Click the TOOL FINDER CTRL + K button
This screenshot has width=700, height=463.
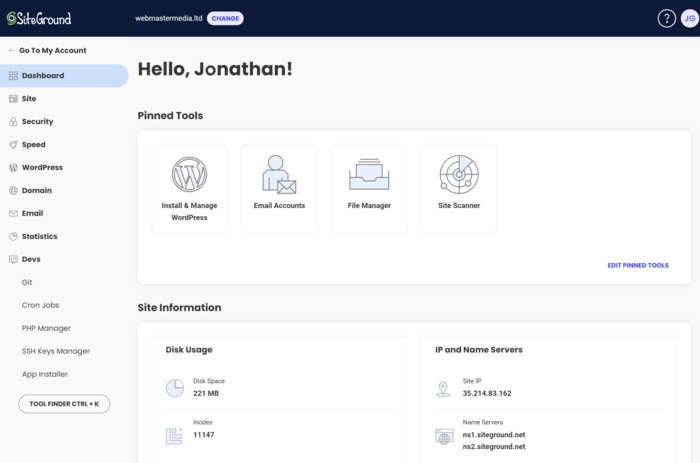pyautogui.click(x=64, y=404)
